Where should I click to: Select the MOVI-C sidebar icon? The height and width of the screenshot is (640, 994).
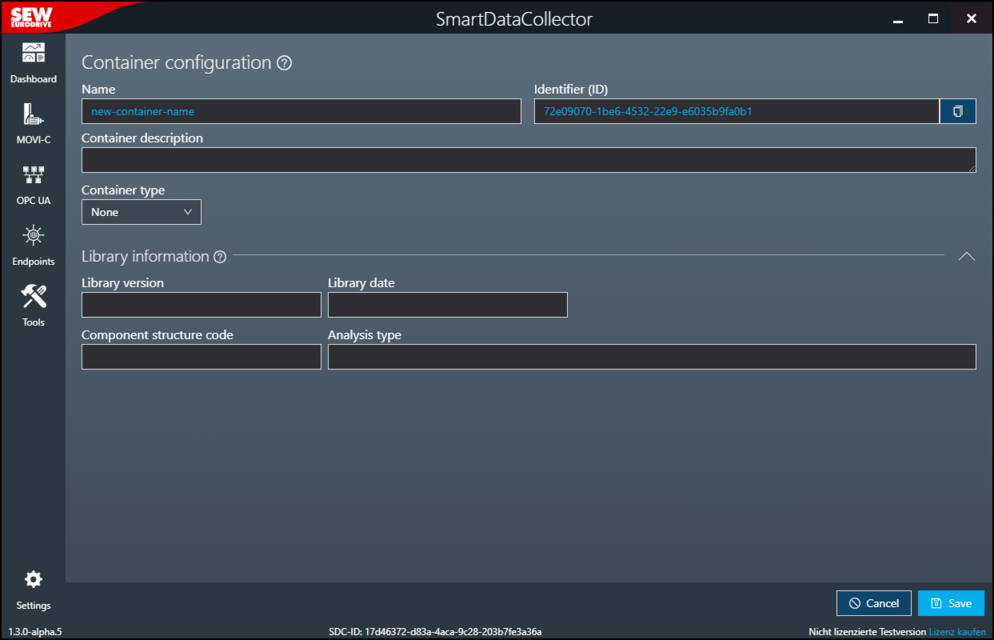click(x=33, y=124)
